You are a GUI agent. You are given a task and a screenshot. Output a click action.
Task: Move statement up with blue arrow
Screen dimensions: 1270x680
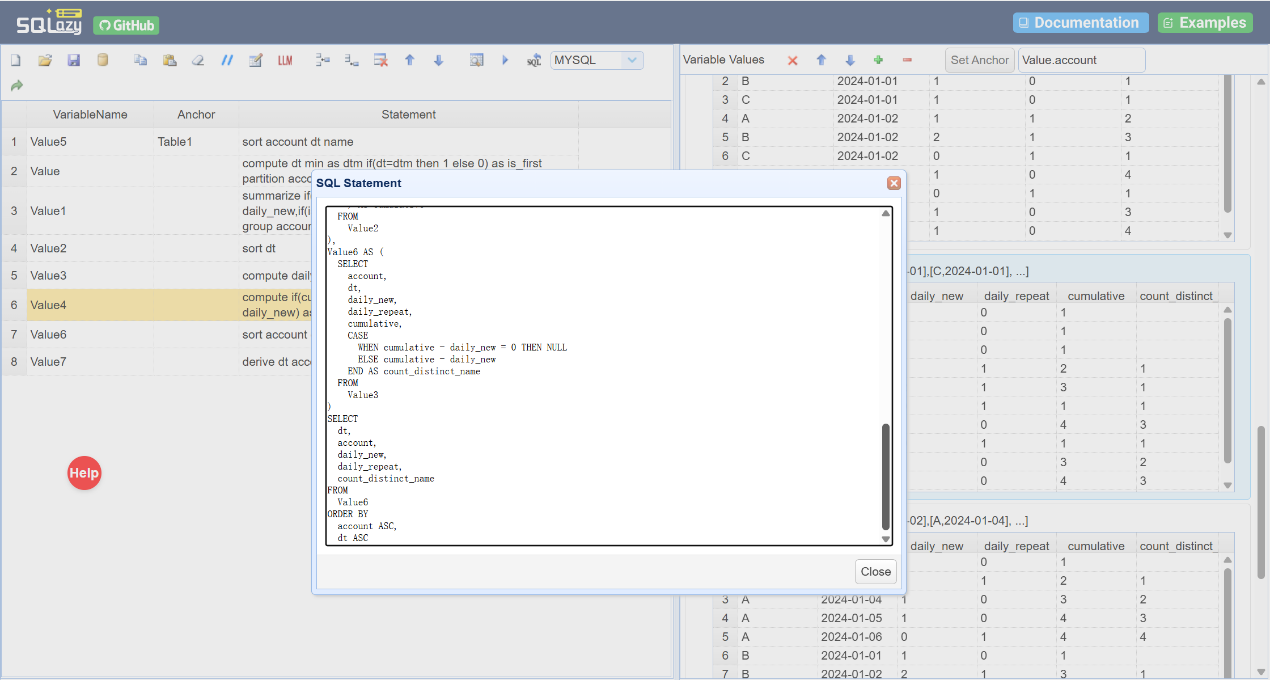click(x=409, y=60)
